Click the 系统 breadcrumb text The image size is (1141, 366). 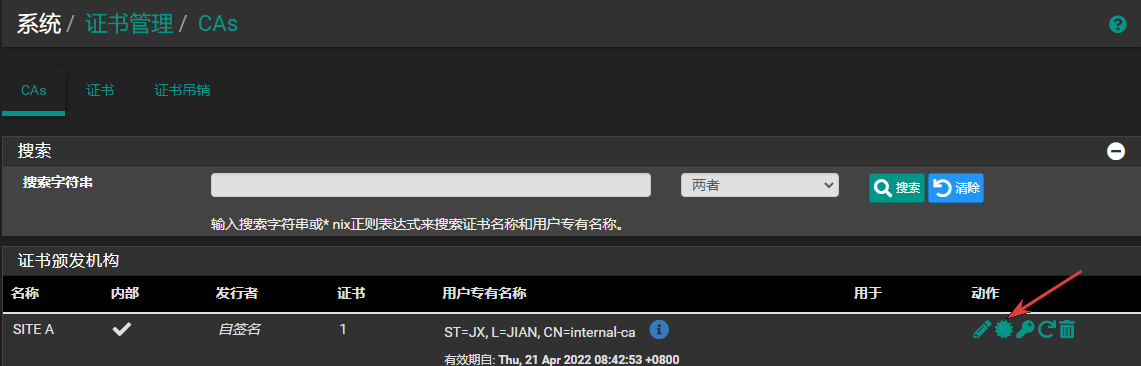tap(39, 24)
